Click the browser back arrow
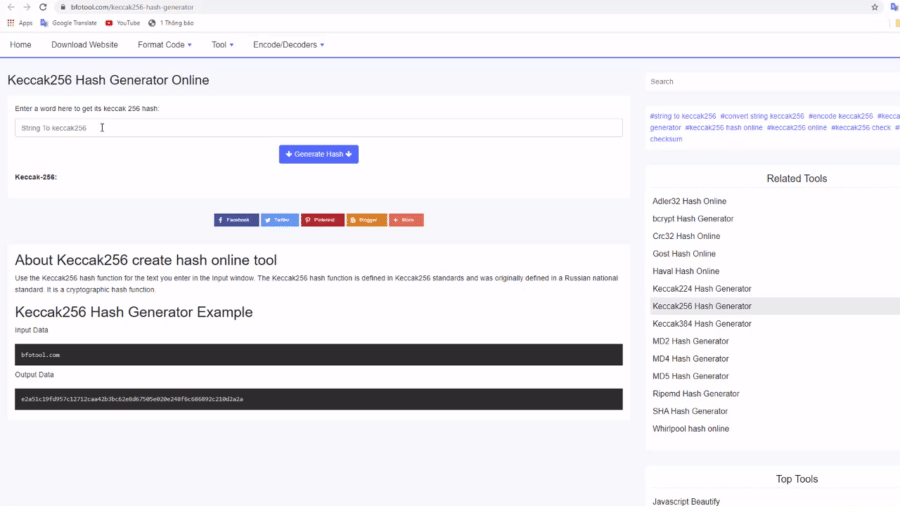The image size is (900, 506). point(10,7)
